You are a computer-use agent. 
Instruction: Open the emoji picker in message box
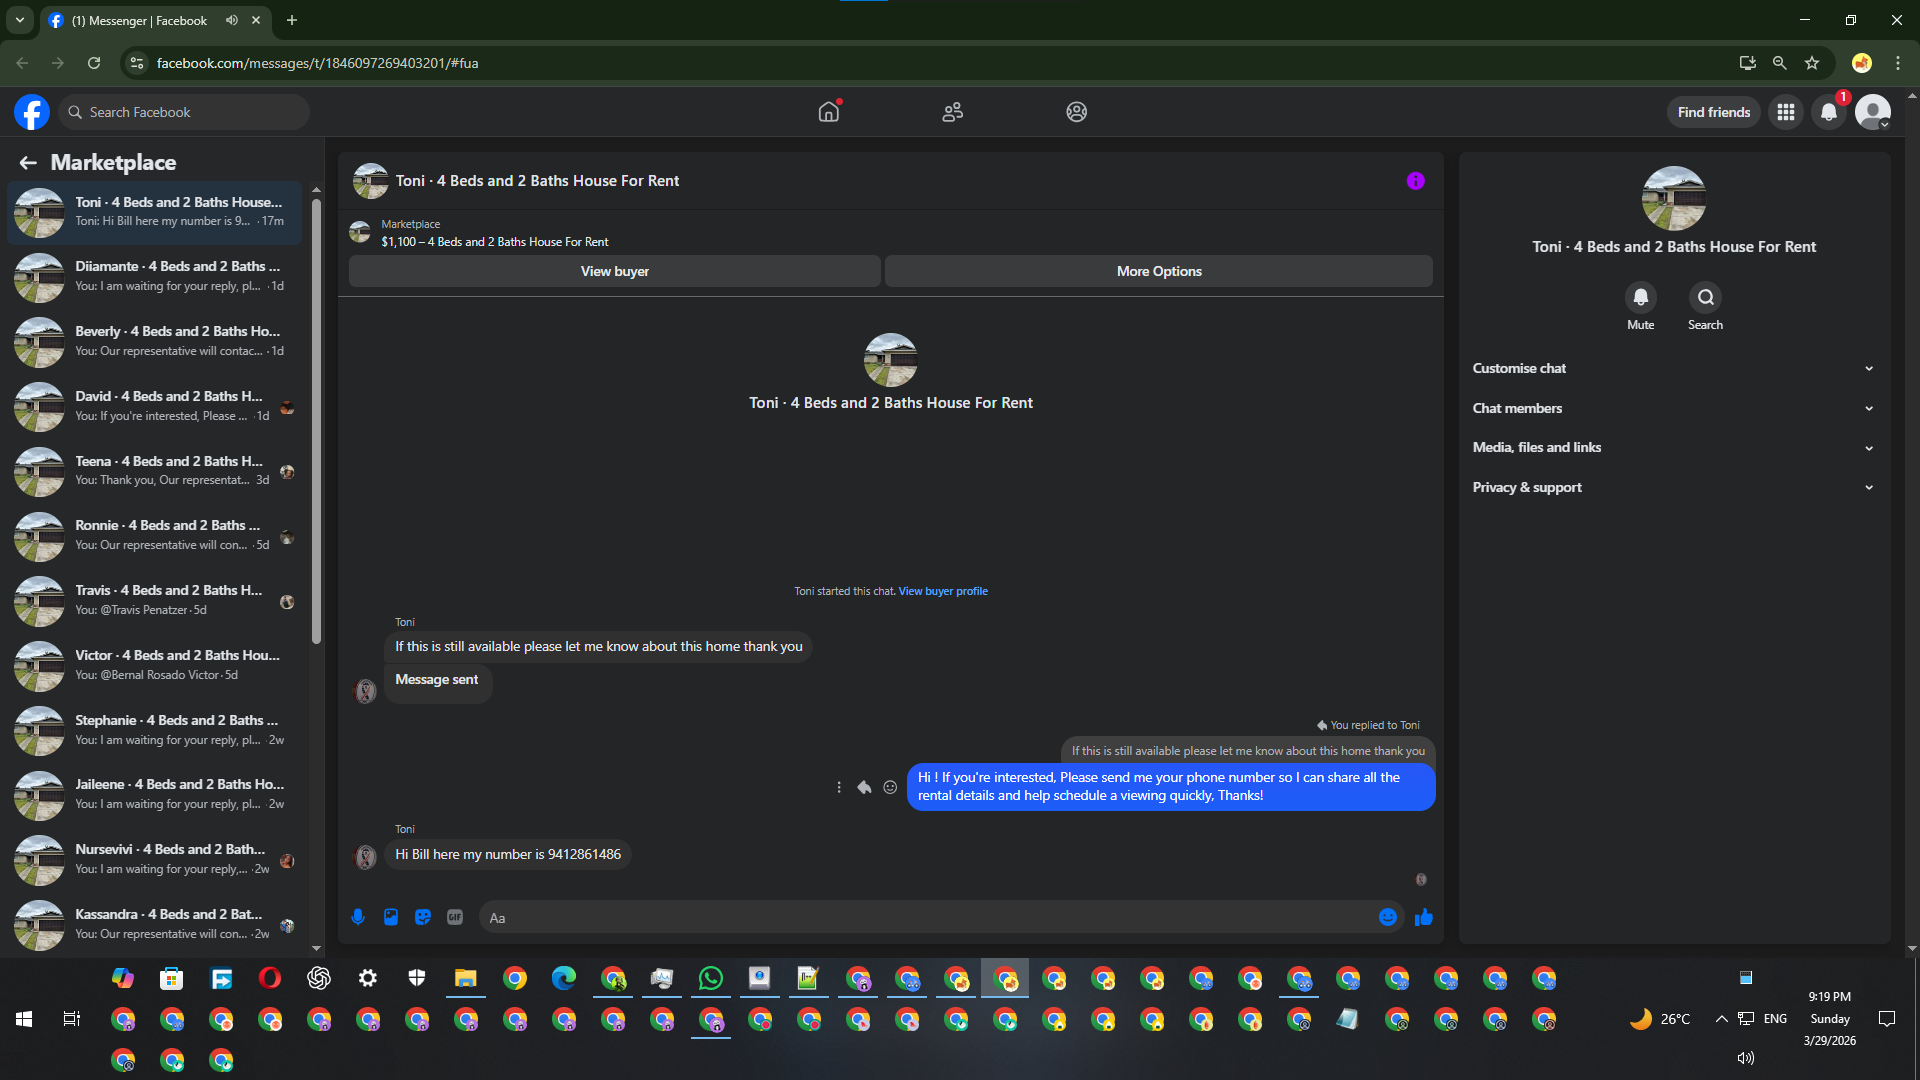(x=1388, y=917)
